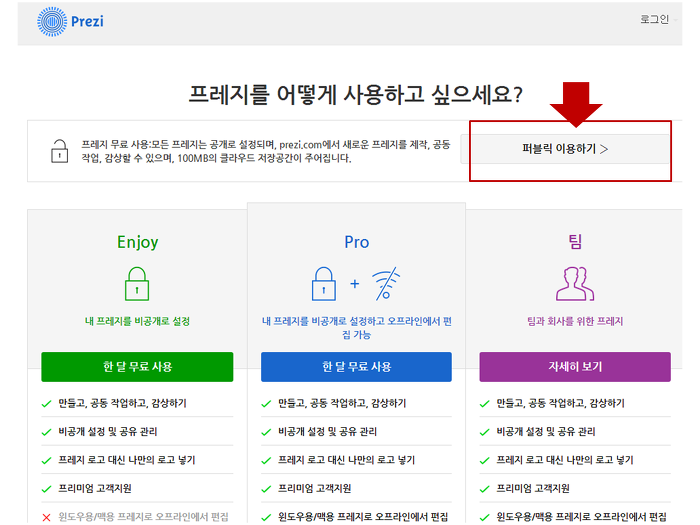Screen dimensions: 700x525
Task: Click Pro checkmark beside 윈도우용/맥용 프레지로 오프라인에서 편집
Action: 266,517
